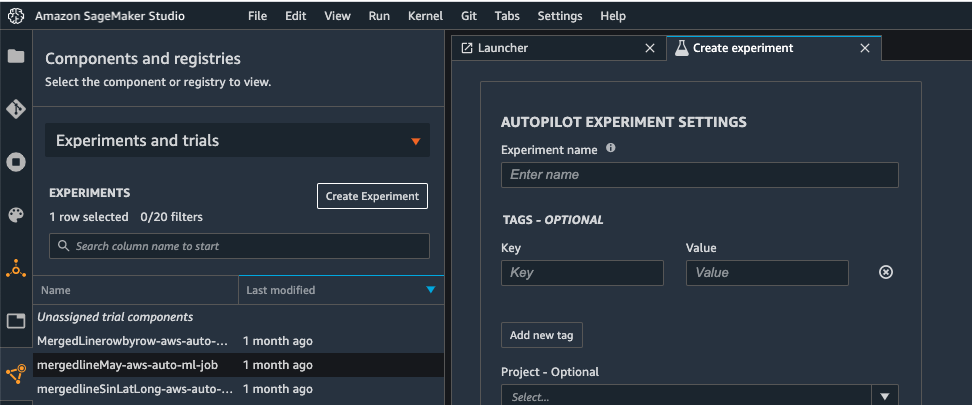The height and width of the screenshot is (405, 972).
Task: Click the info icon beside Experiment name
Action: point(611,148)
